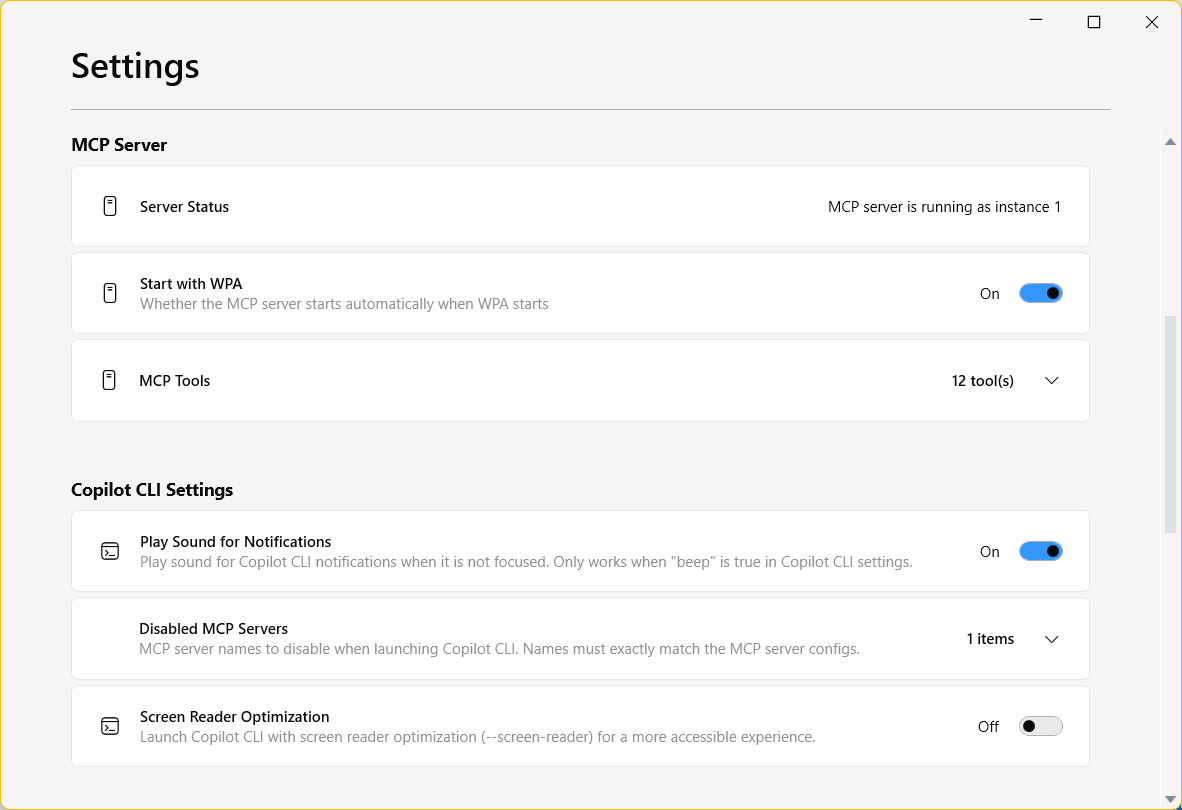The image size is (1182, 810).
Task: Click the "Settings" page title
Action: pyautogui.click(x=135, y=66)
